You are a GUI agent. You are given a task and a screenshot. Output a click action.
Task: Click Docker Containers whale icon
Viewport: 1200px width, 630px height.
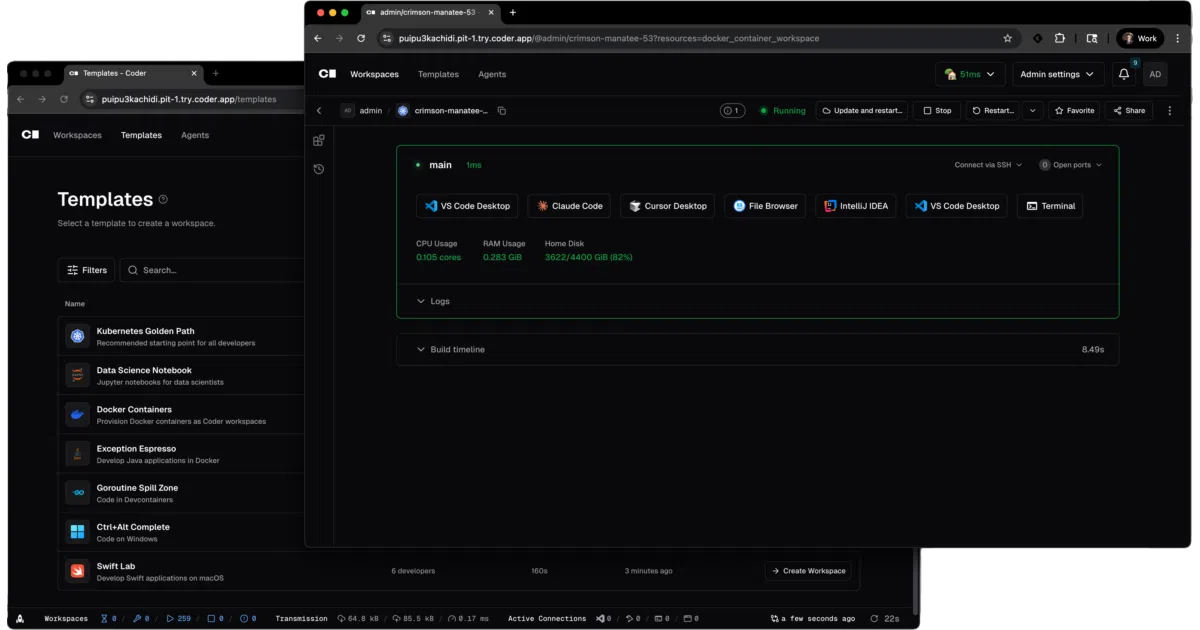pyautogui.click(x=77, y=414)
